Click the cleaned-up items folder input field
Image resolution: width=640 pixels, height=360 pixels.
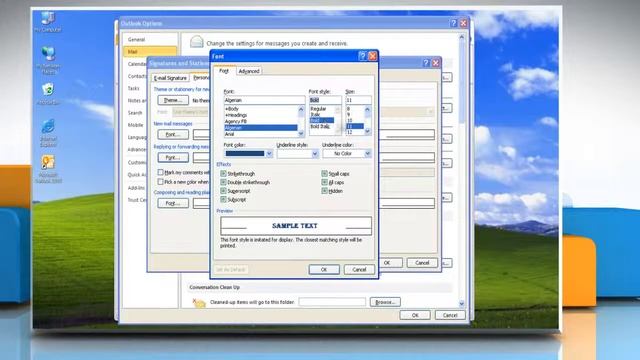[332, 302]
